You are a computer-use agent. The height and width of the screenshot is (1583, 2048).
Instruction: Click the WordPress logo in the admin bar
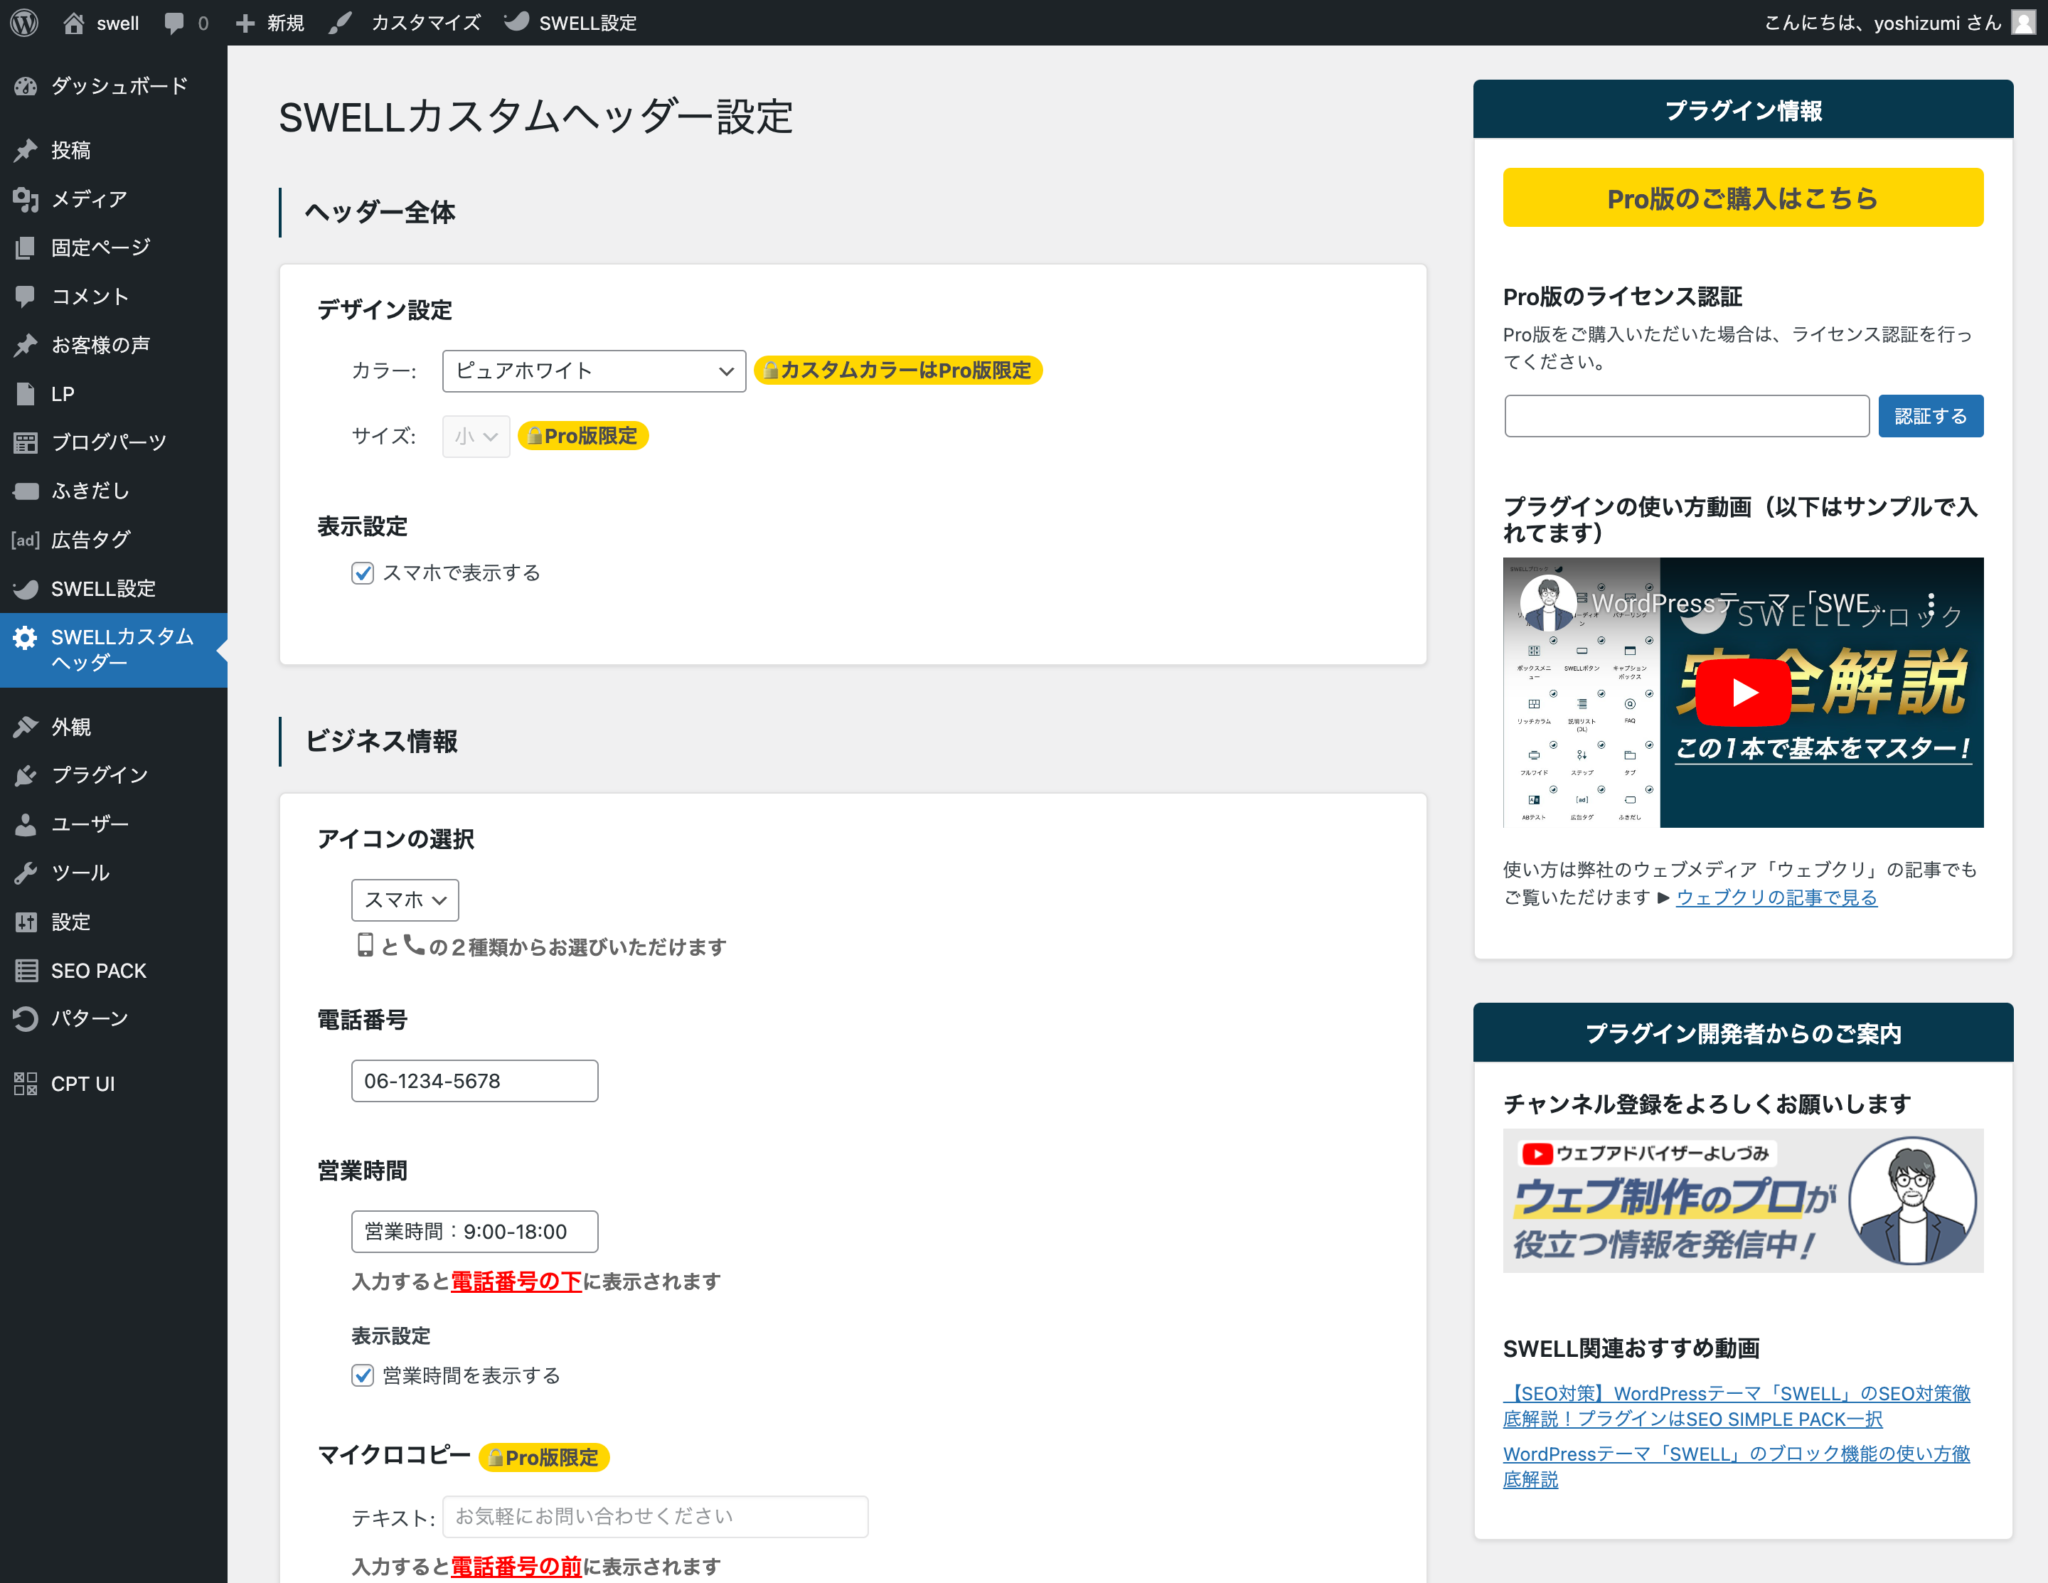point(23,22)
